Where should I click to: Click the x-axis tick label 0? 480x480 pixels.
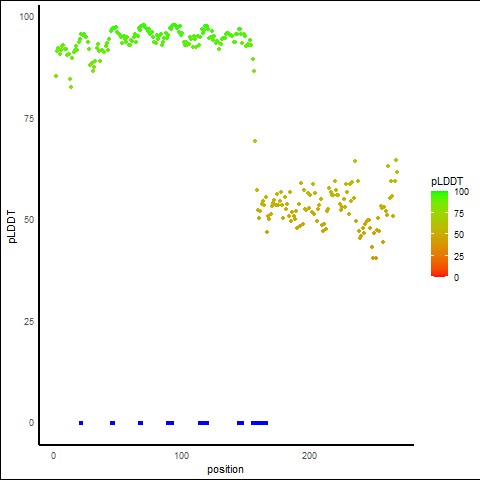pyautogui.click(x=53, y=456)
